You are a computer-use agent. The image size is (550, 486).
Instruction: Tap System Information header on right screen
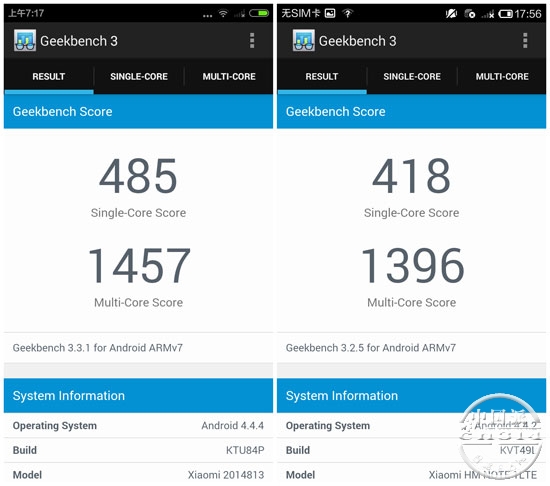point(411,396)
